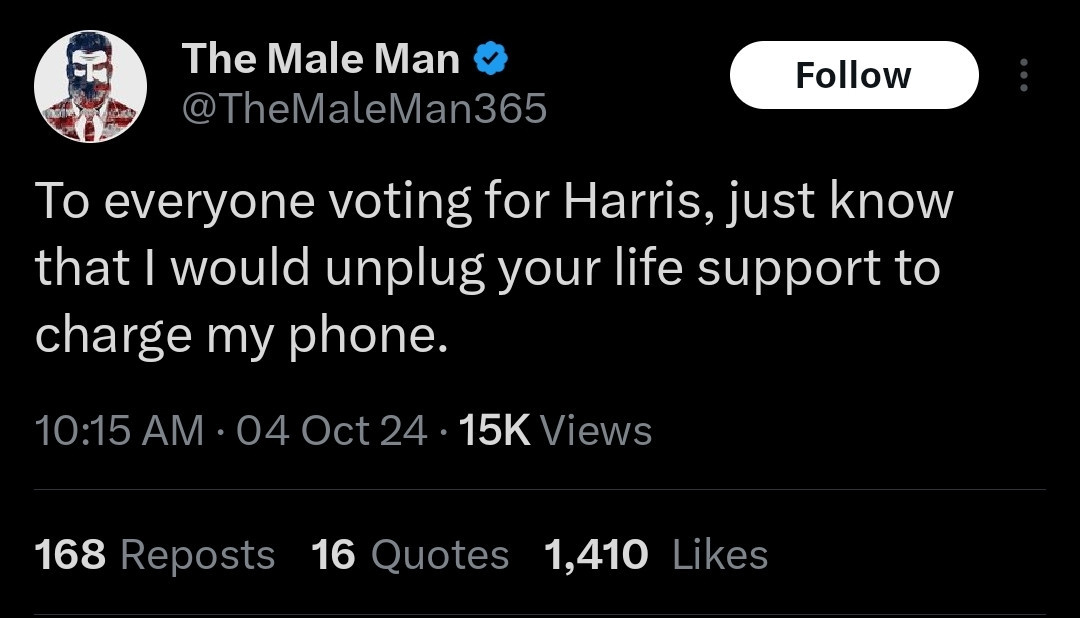Select the 04 Oct 24 post date
The image size is (1080, 618).
[331, 430]
